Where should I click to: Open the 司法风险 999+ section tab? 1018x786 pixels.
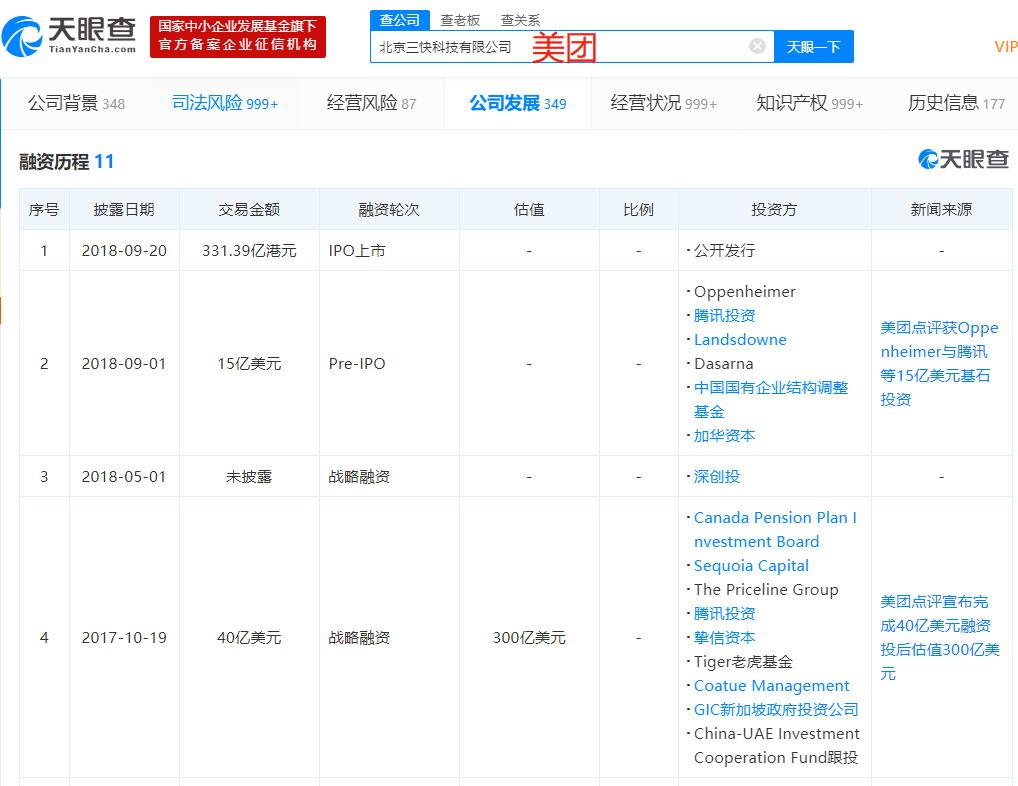(225, 103)
